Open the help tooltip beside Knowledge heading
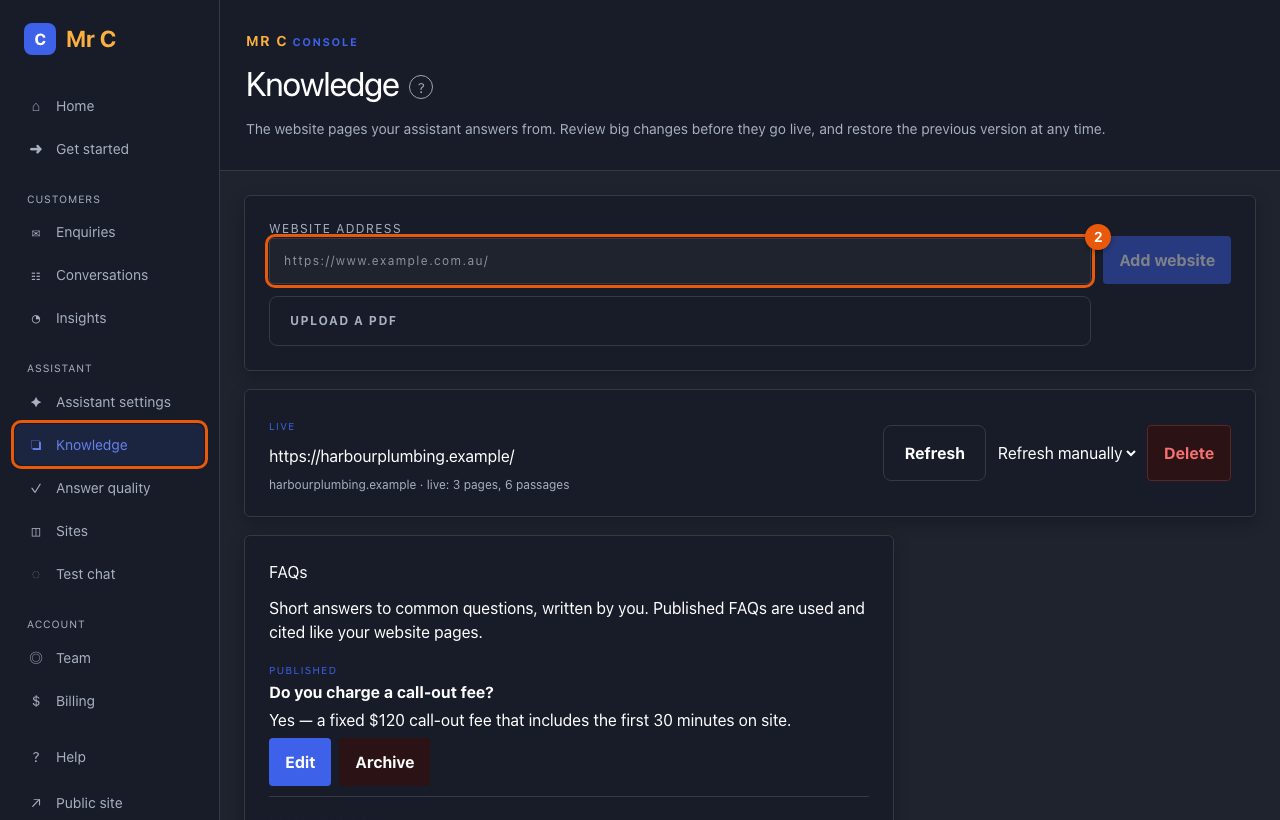Viewport: 1280px width, 820px height. [421, 87]
